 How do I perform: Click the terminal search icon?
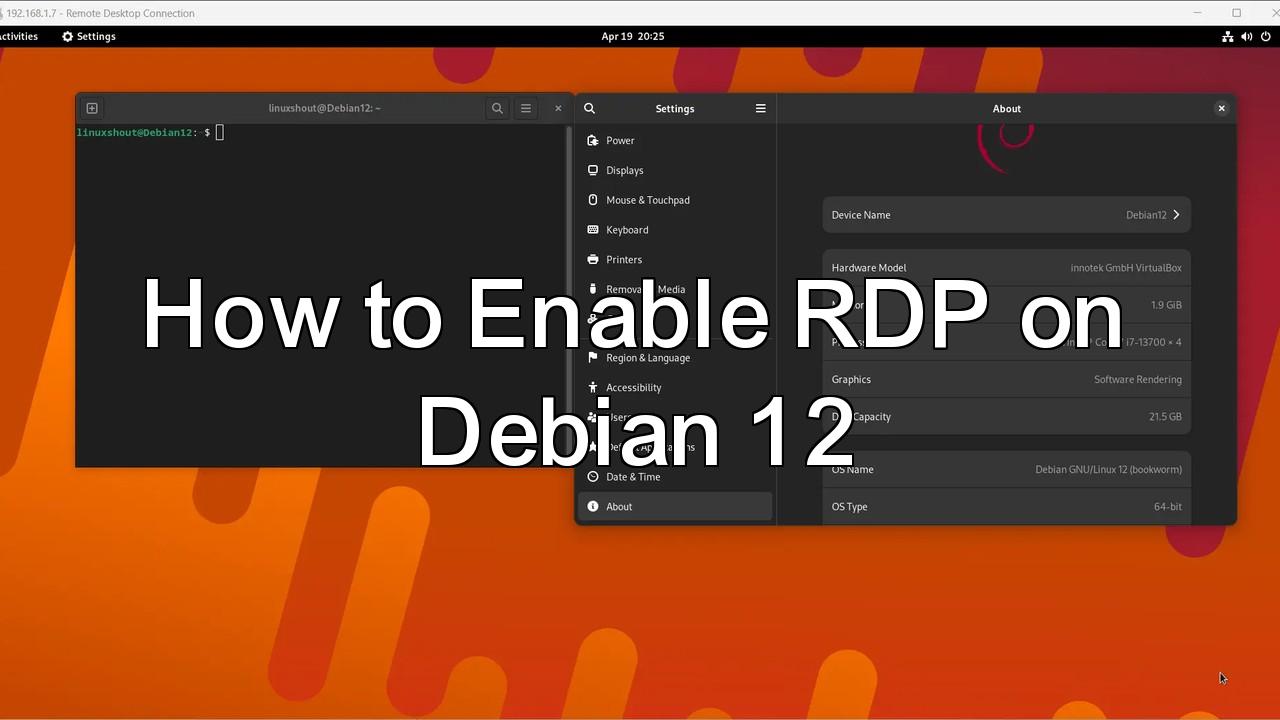[x=497, y=108]
